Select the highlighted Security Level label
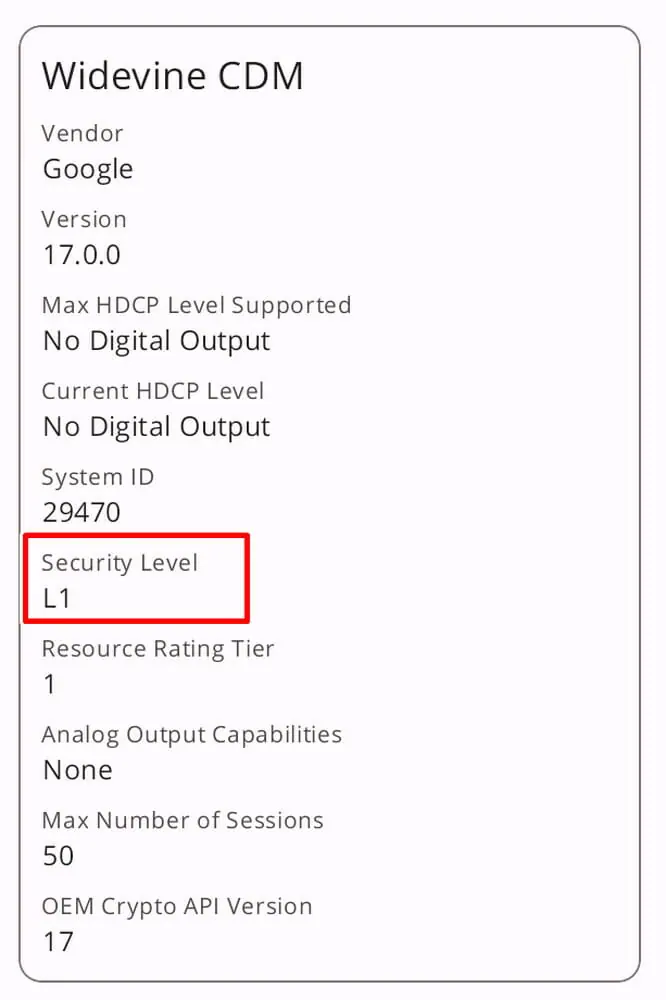Screen dimensions: 666x1000 click(x=120, y=563)
